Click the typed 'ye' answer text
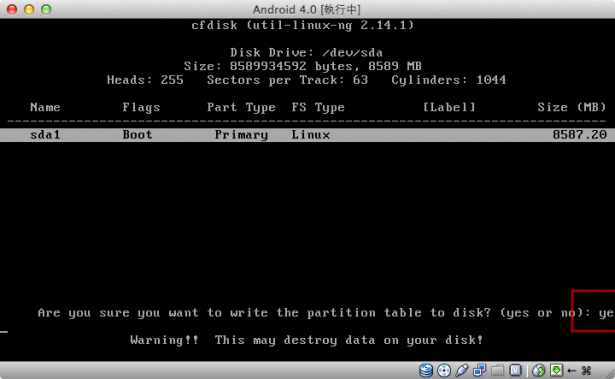The height and width of the screenshot is (379, 615). [606, 313]
